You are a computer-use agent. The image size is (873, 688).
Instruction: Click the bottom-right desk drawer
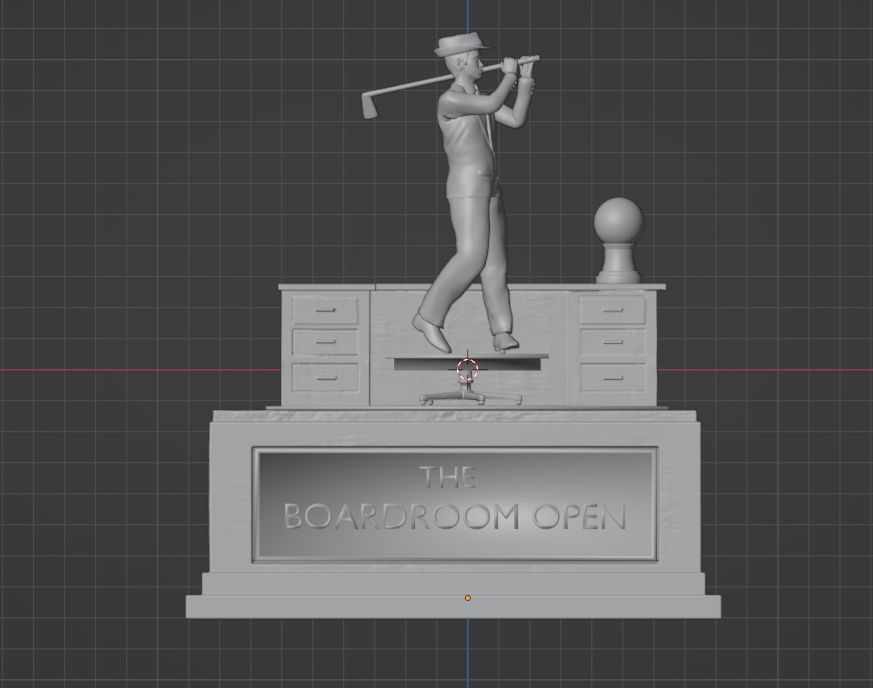(612, 377)
